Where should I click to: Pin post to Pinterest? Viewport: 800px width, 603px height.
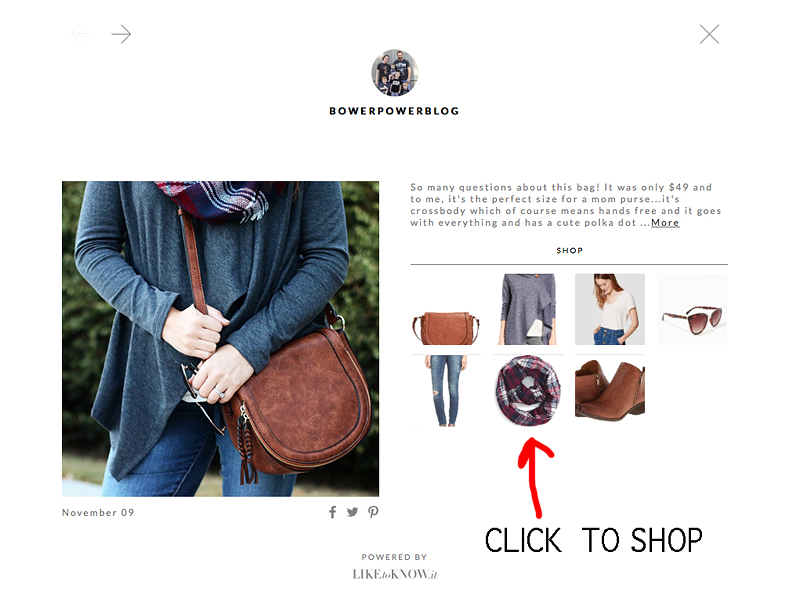[x=373, y=512]
